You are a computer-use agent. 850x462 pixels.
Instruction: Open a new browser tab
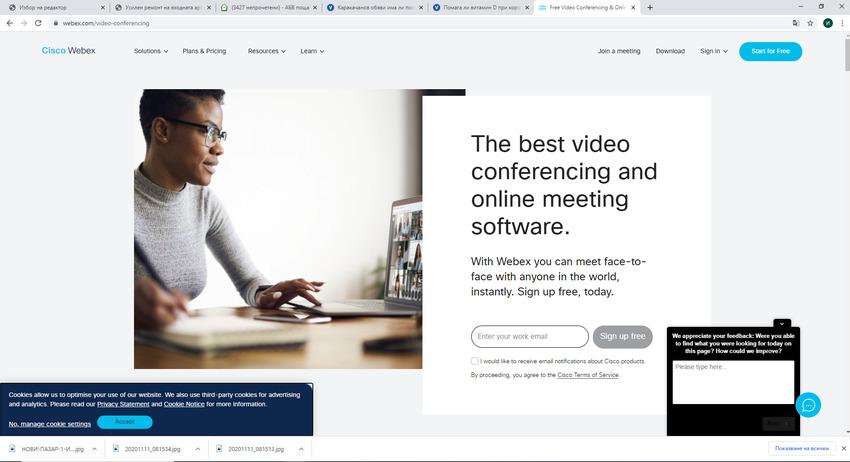(x=650, y=8)
